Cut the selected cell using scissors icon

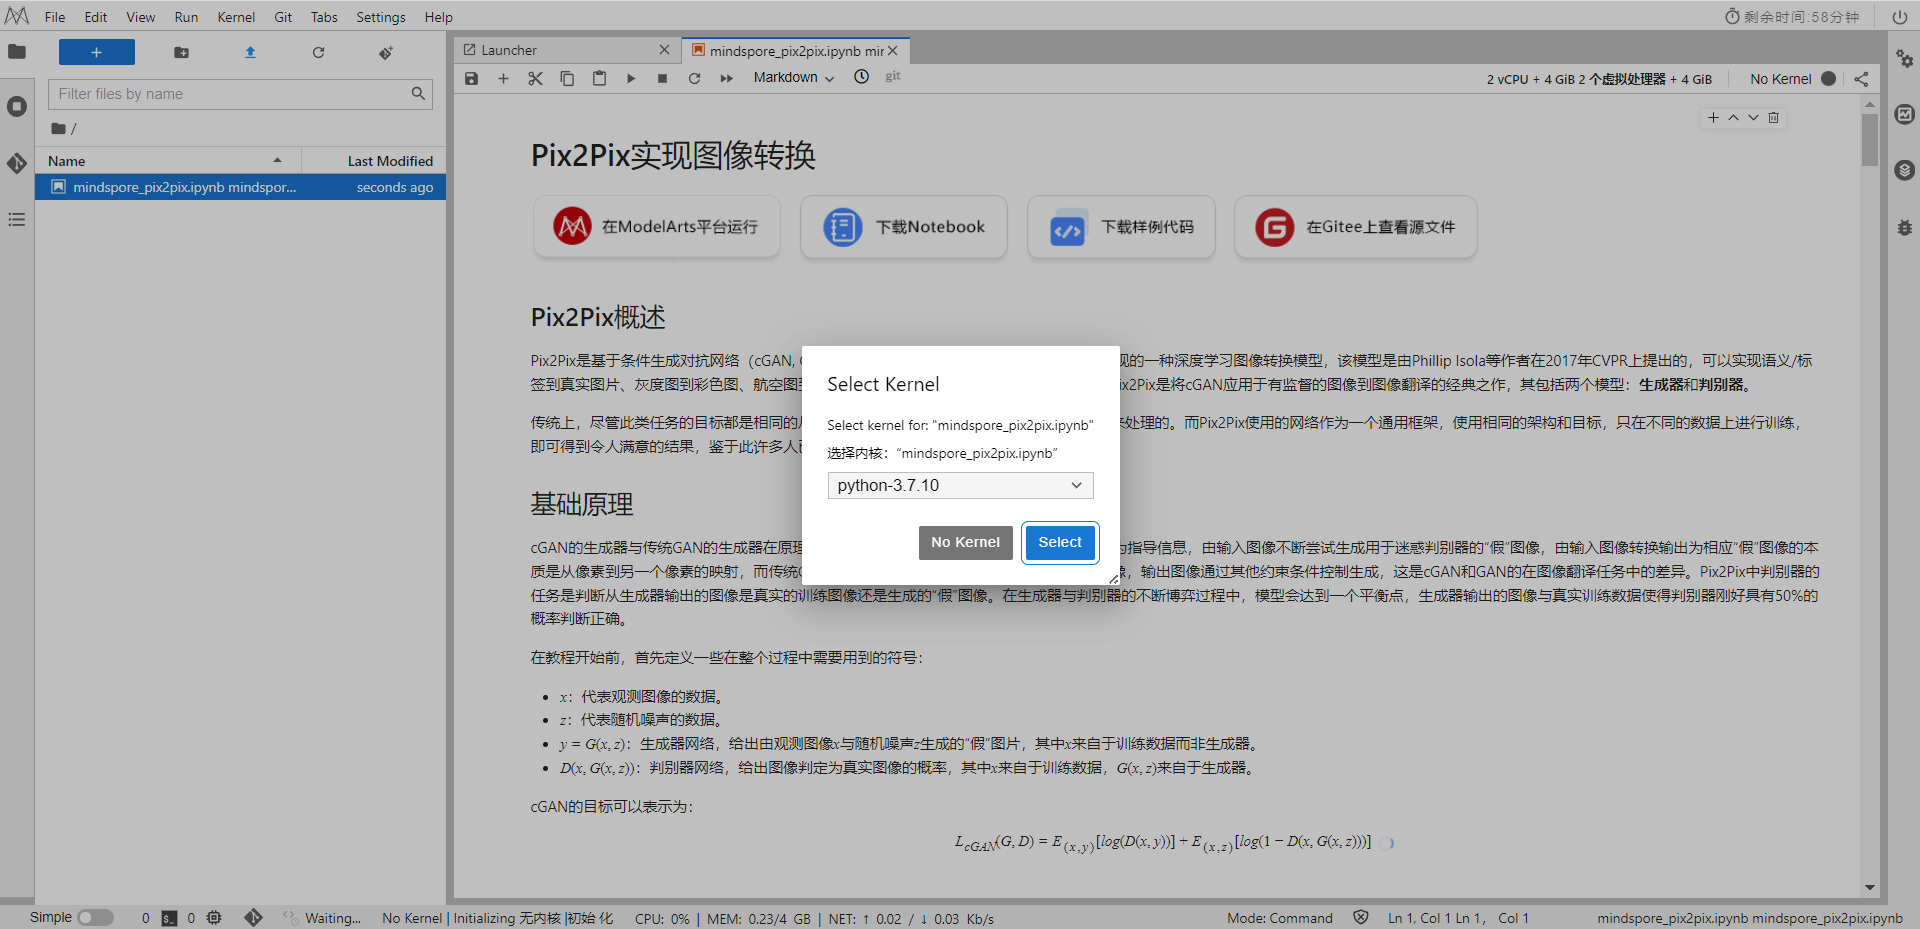535,78
